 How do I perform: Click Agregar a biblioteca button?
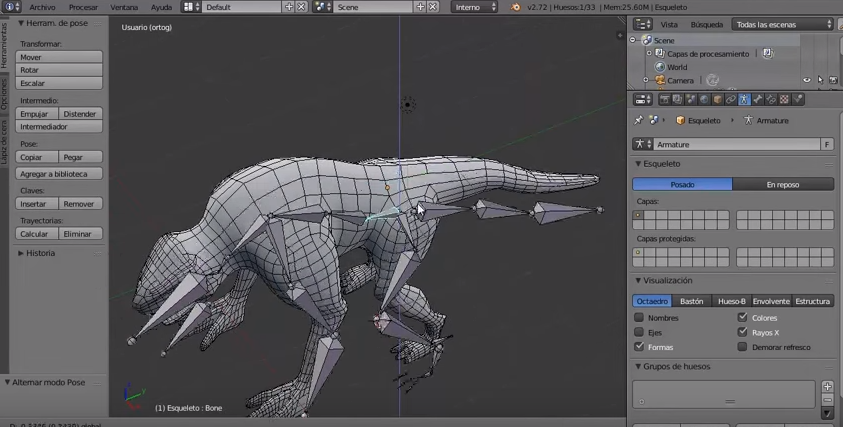(x=59, y=174)
